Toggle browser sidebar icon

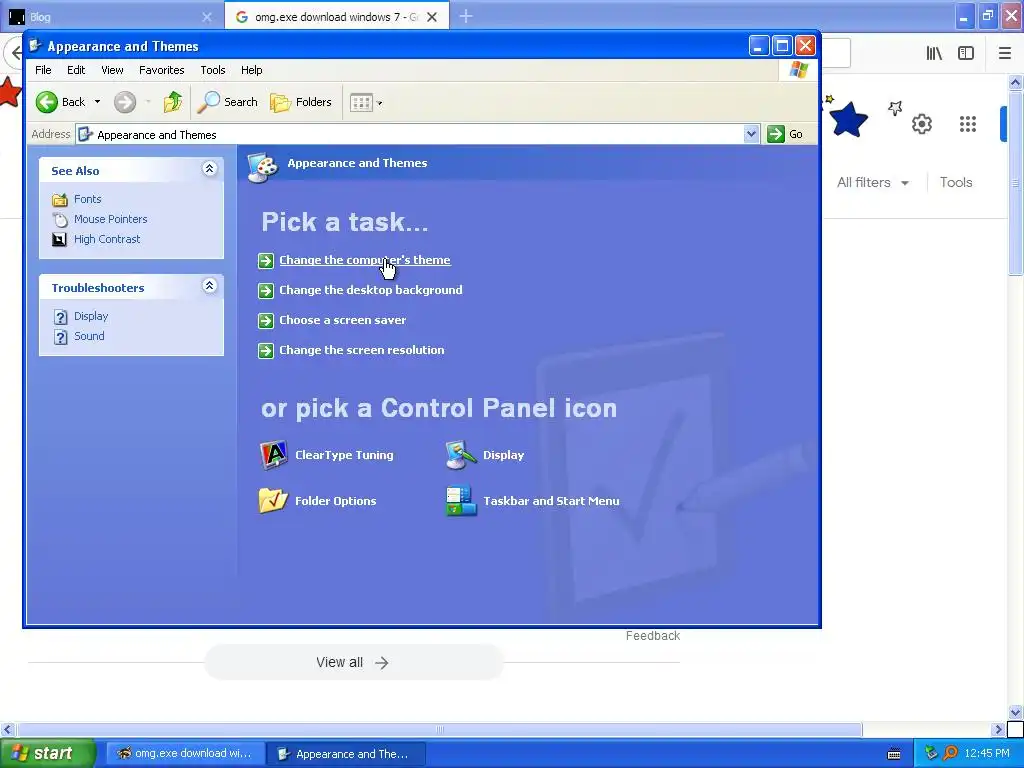(x=966, y=53)
